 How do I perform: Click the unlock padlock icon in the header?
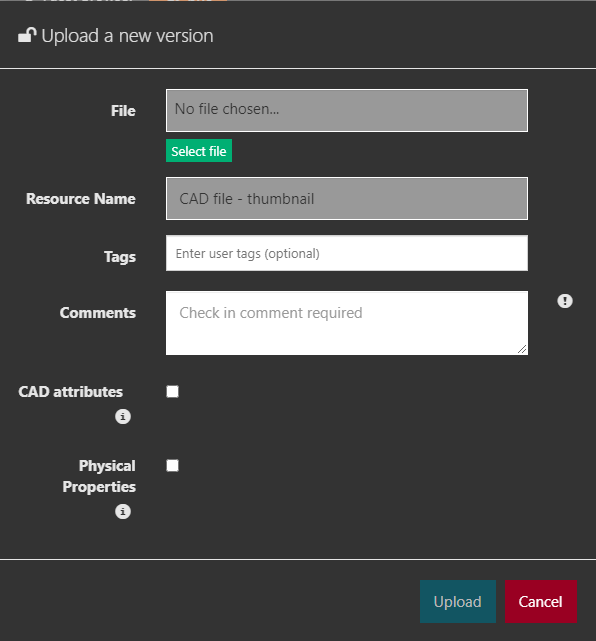[27, 35]
